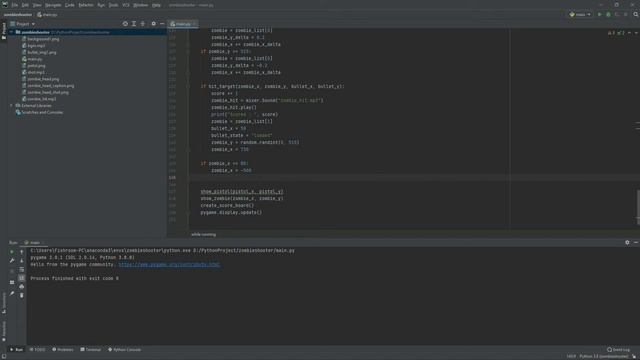This screenshot has width=640, height=360.
Task: Toggle tool window quick access icon bottom-left
Action: pyautogui.click(x=4, y=356)
